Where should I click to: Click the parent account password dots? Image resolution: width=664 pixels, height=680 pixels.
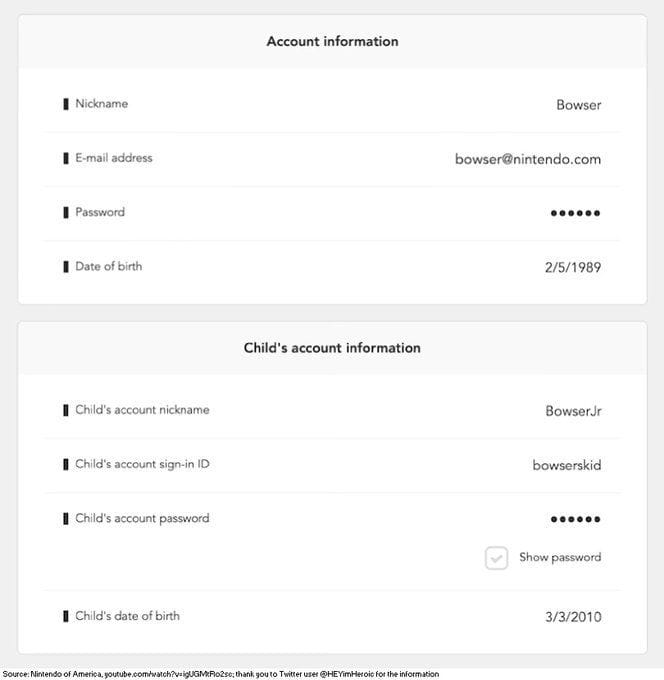tap(575, 213)
